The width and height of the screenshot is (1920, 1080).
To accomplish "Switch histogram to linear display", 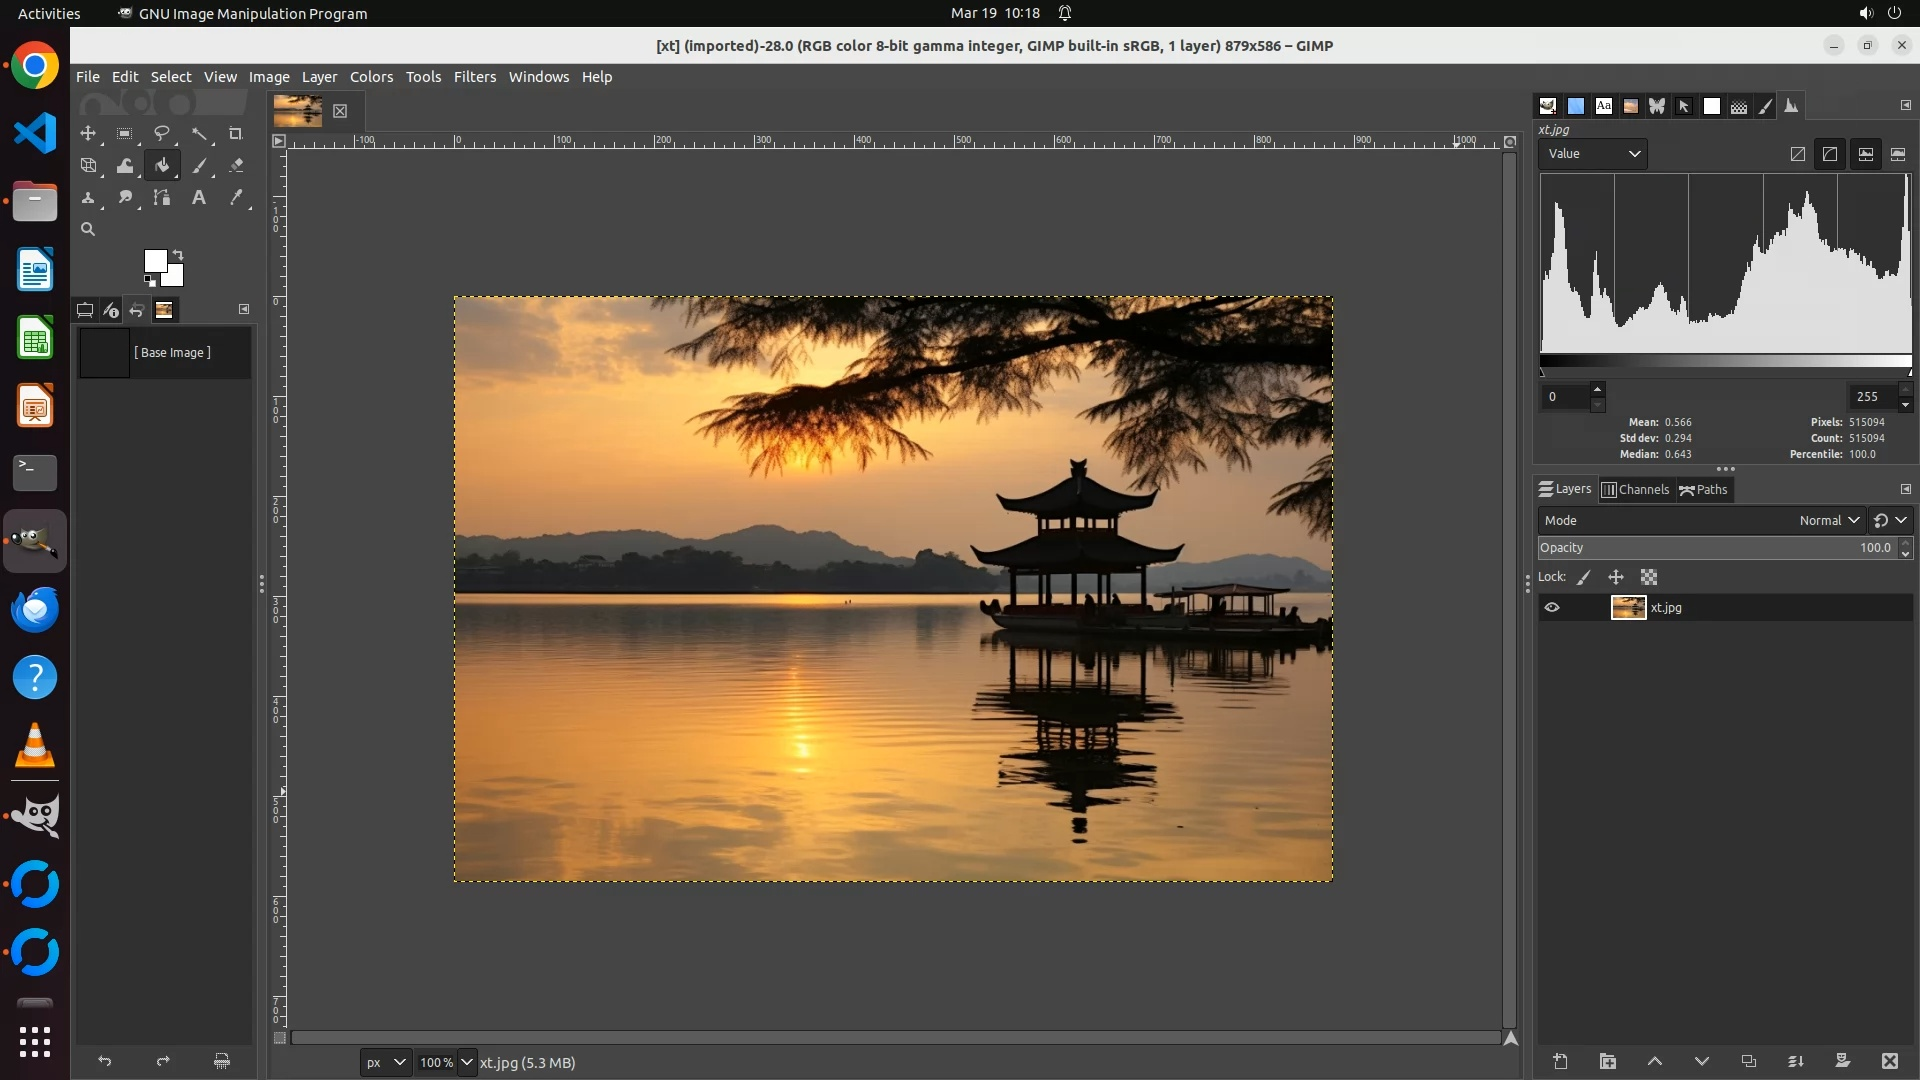I will (1797, 154).
